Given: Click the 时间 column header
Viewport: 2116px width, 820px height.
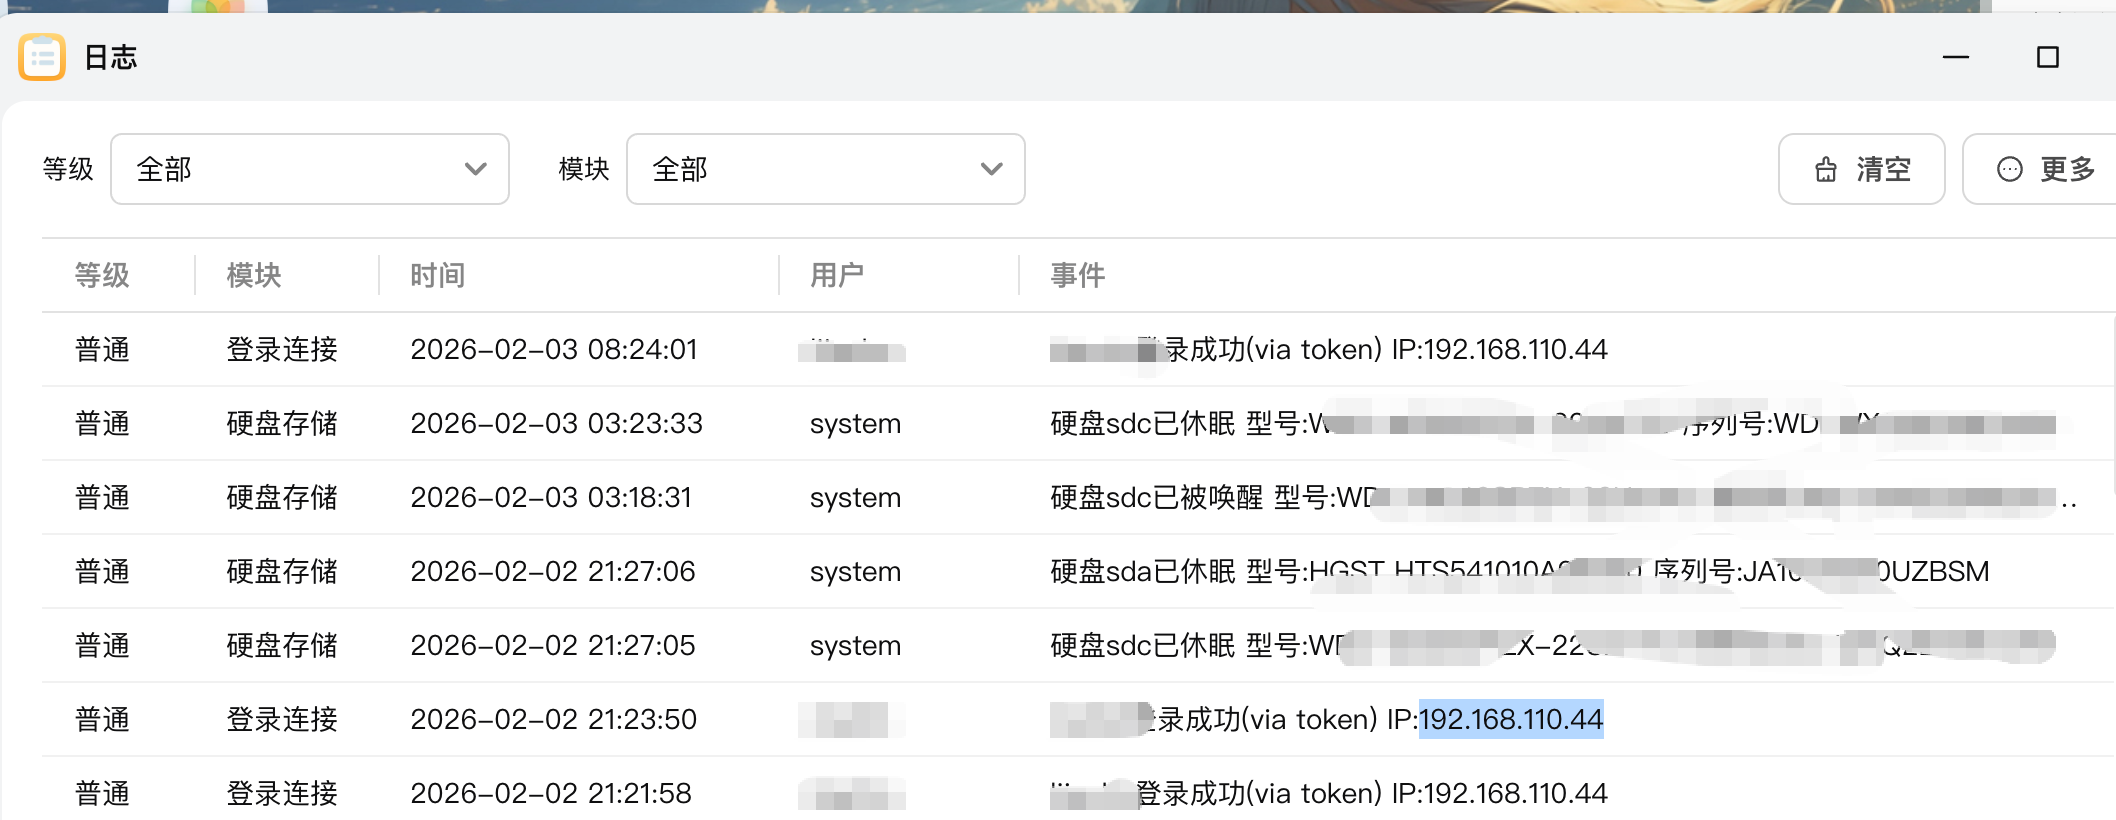Looking at the screenshot, I should (438, 275).
